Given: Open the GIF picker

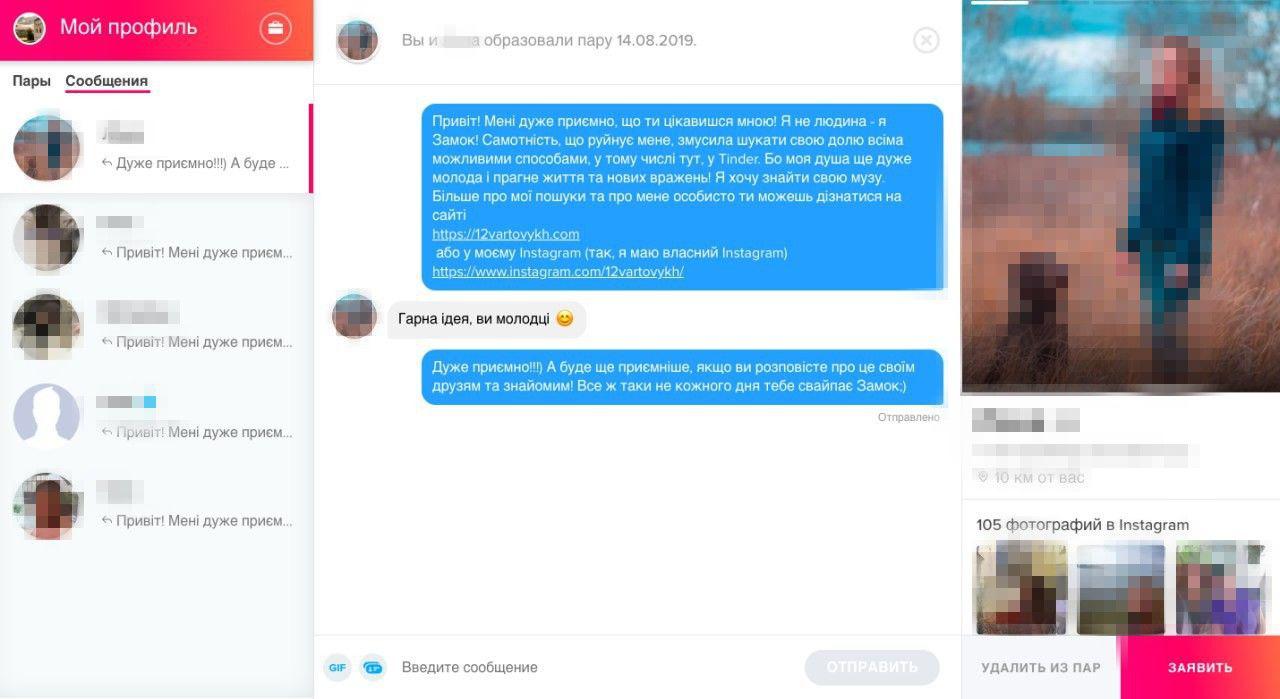Looking at the screenshot, I should pos(337,667).
